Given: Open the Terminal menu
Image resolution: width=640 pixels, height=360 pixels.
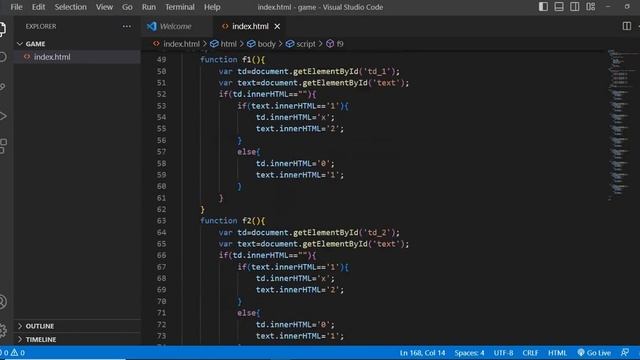Looking at the screenshot, I should [180, 7].
